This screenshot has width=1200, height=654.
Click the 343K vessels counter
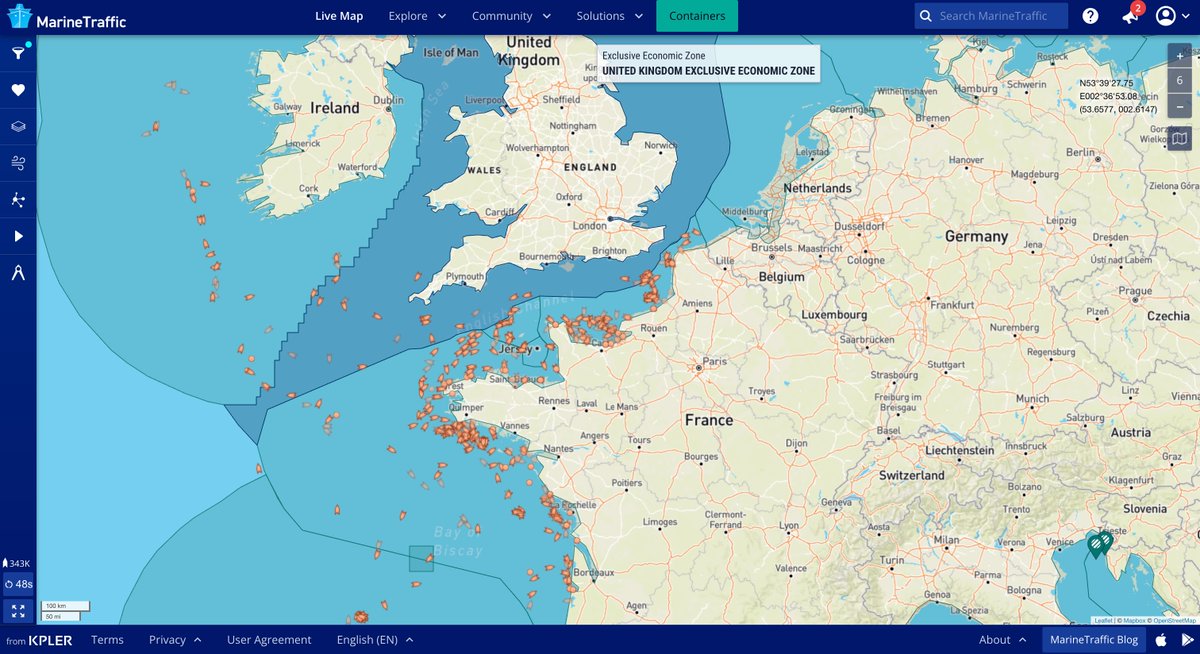(x=18, y=564)
